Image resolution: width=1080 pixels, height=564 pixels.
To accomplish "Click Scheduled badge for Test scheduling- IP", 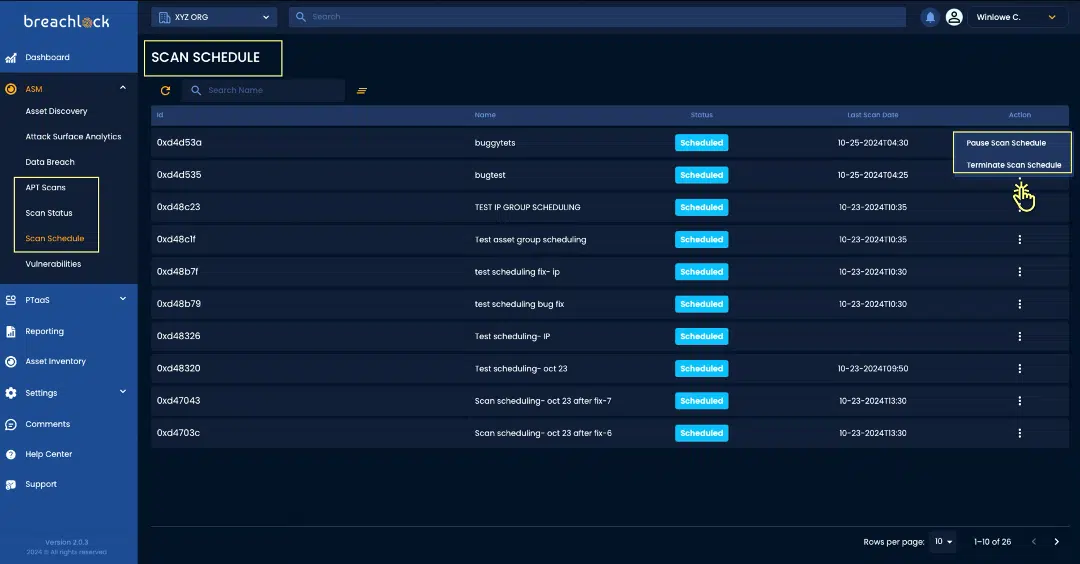I will [x=701, y=336].
